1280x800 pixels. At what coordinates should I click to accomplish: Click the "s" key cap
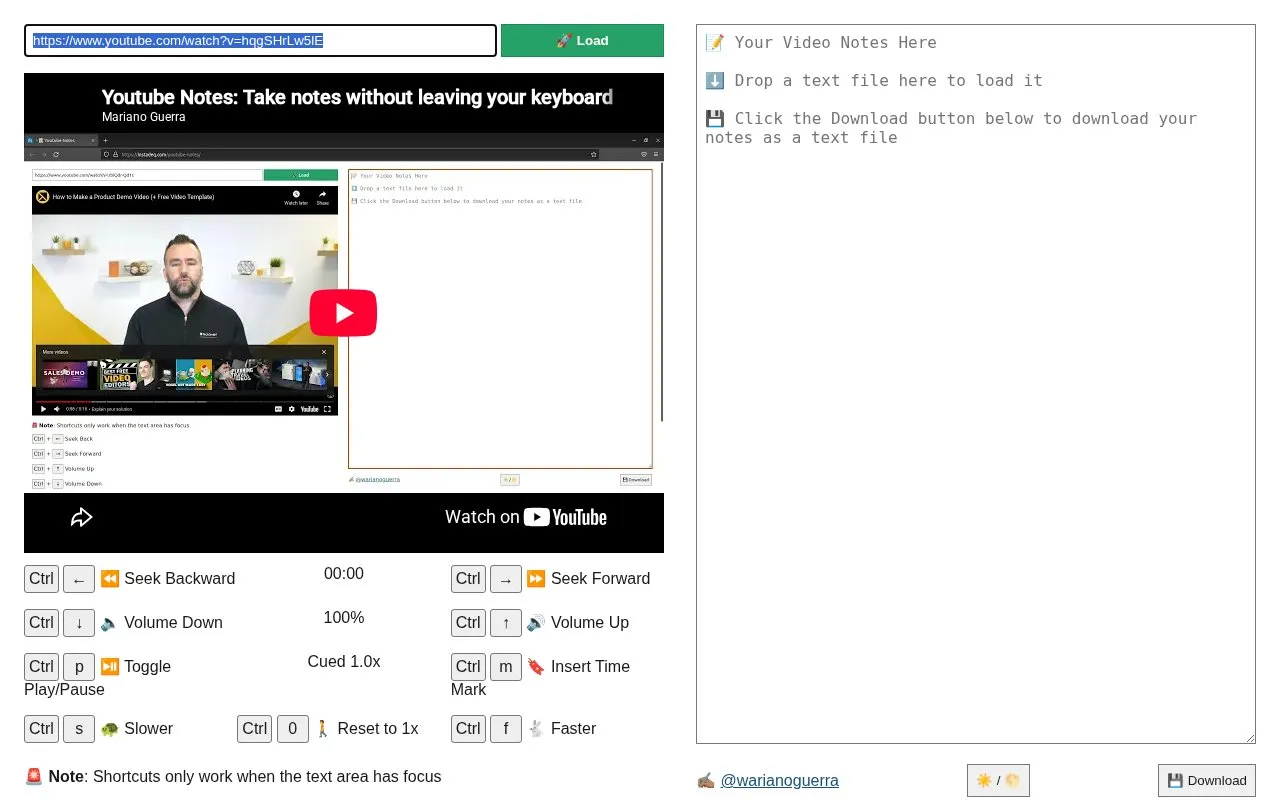(79, 729)
